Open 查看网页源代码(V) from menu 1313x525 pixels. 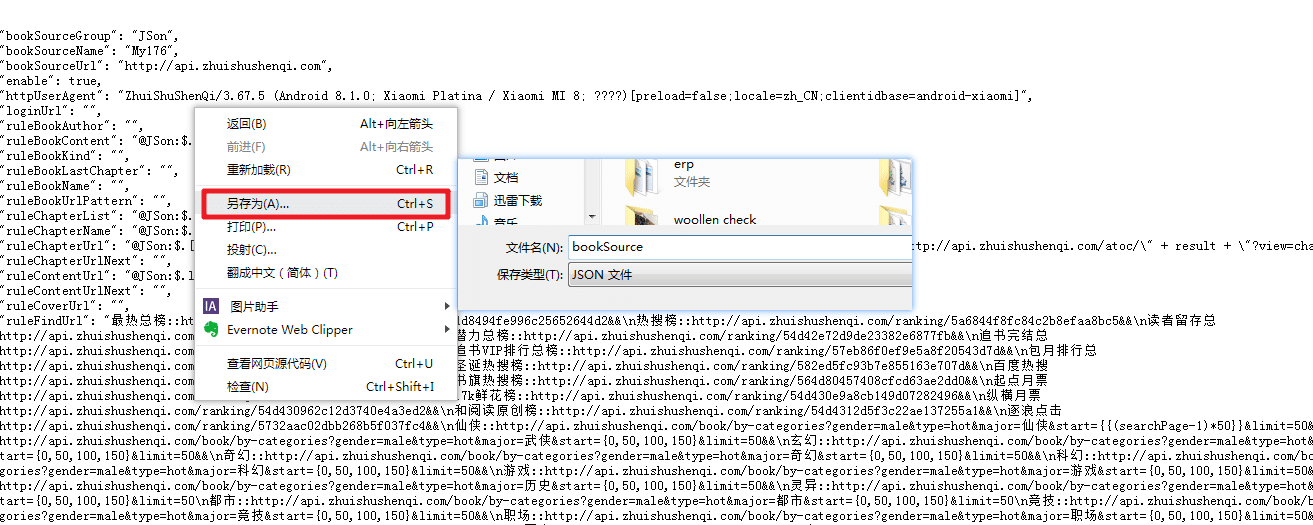(276, 364)
